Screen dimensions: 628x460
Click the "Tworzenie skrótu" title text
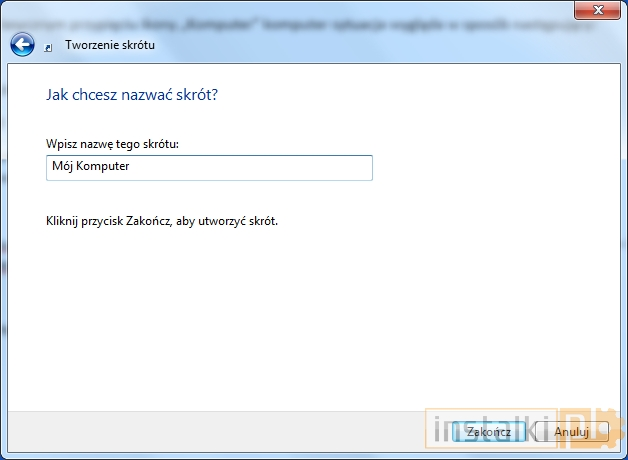tap(110, 45)
